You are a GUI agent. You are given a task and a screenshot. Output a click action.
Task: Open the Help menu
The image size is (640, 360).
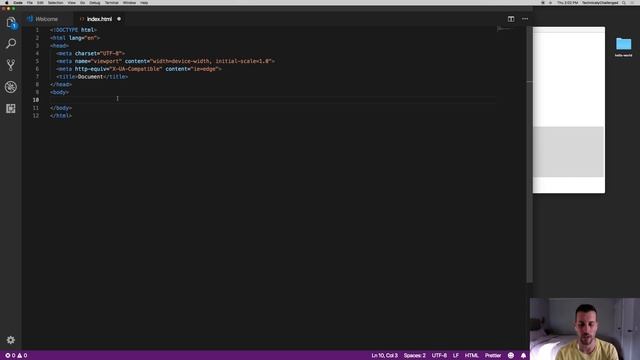click(144, 2)
